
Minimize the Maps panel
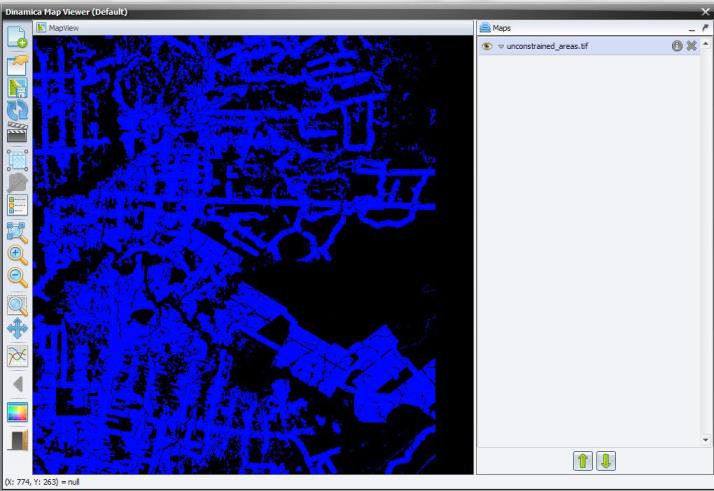coord(692,29)
